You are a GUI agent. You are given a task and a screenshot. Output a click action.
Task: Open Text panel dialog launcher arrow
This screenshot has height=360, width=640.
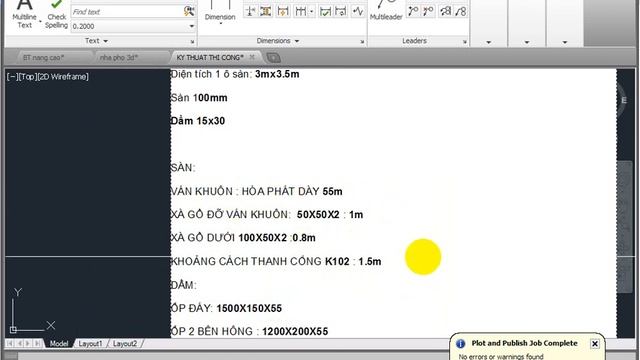[x=192, y=42]
